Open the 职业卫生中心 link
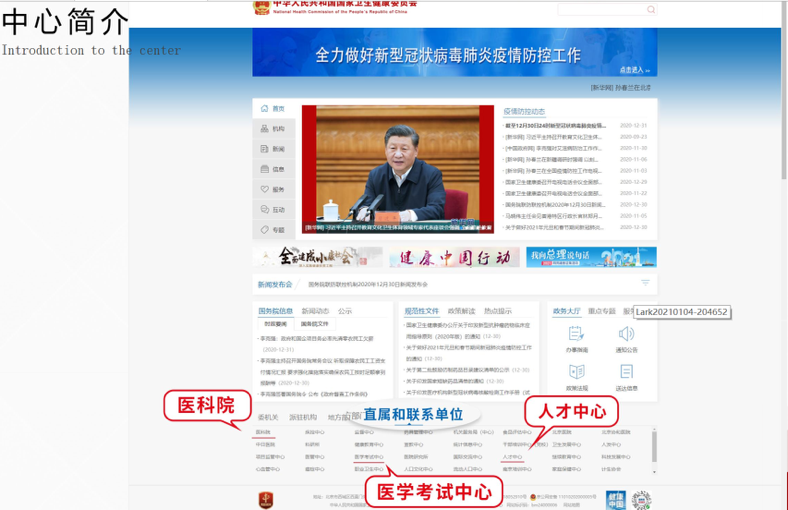Viewport: 788px width, 510px height. point(369,469)
